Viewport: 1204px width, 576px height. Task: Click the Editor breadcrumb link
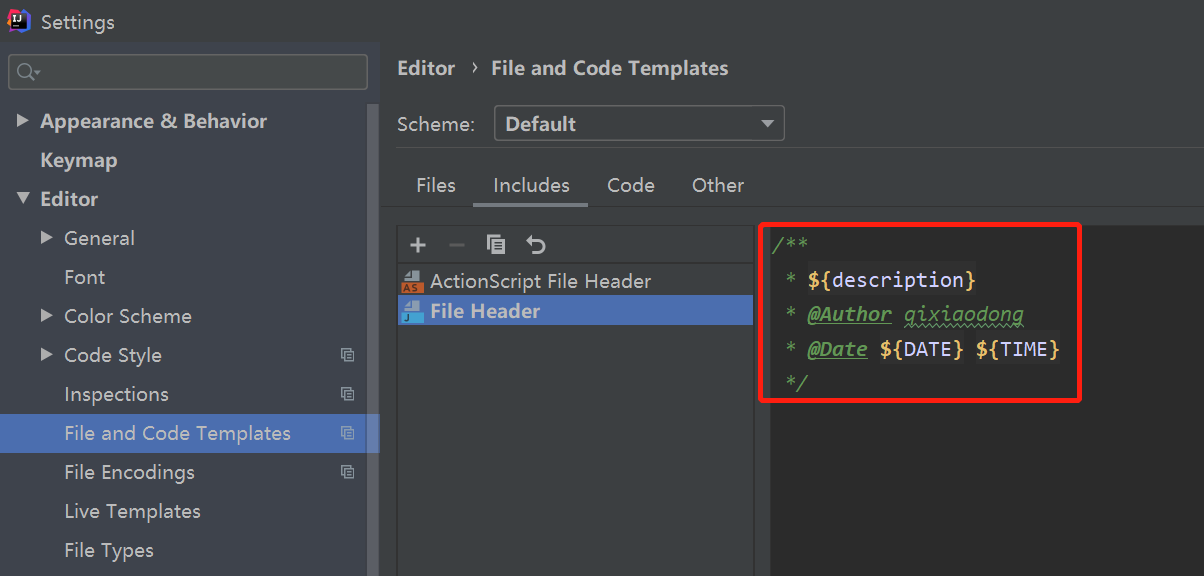(426, 68)
